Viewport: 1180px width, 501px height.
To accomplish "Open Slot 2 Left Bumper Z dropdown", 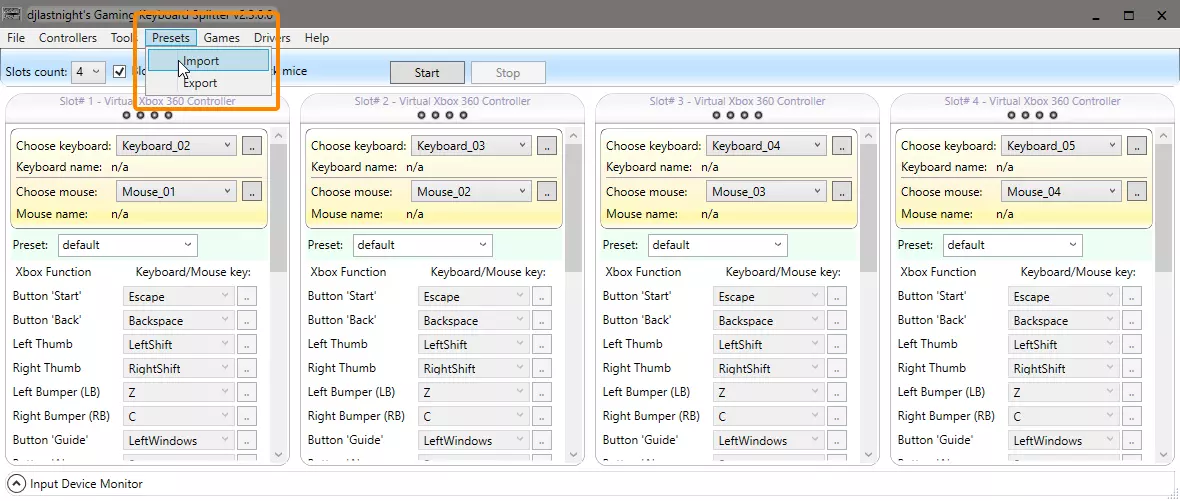I will point(473,393).
